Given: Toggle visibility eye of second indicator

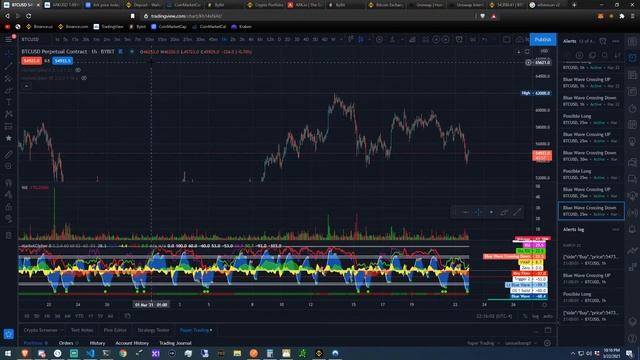Looking at the screenshot, I should [x=84, y=78].
